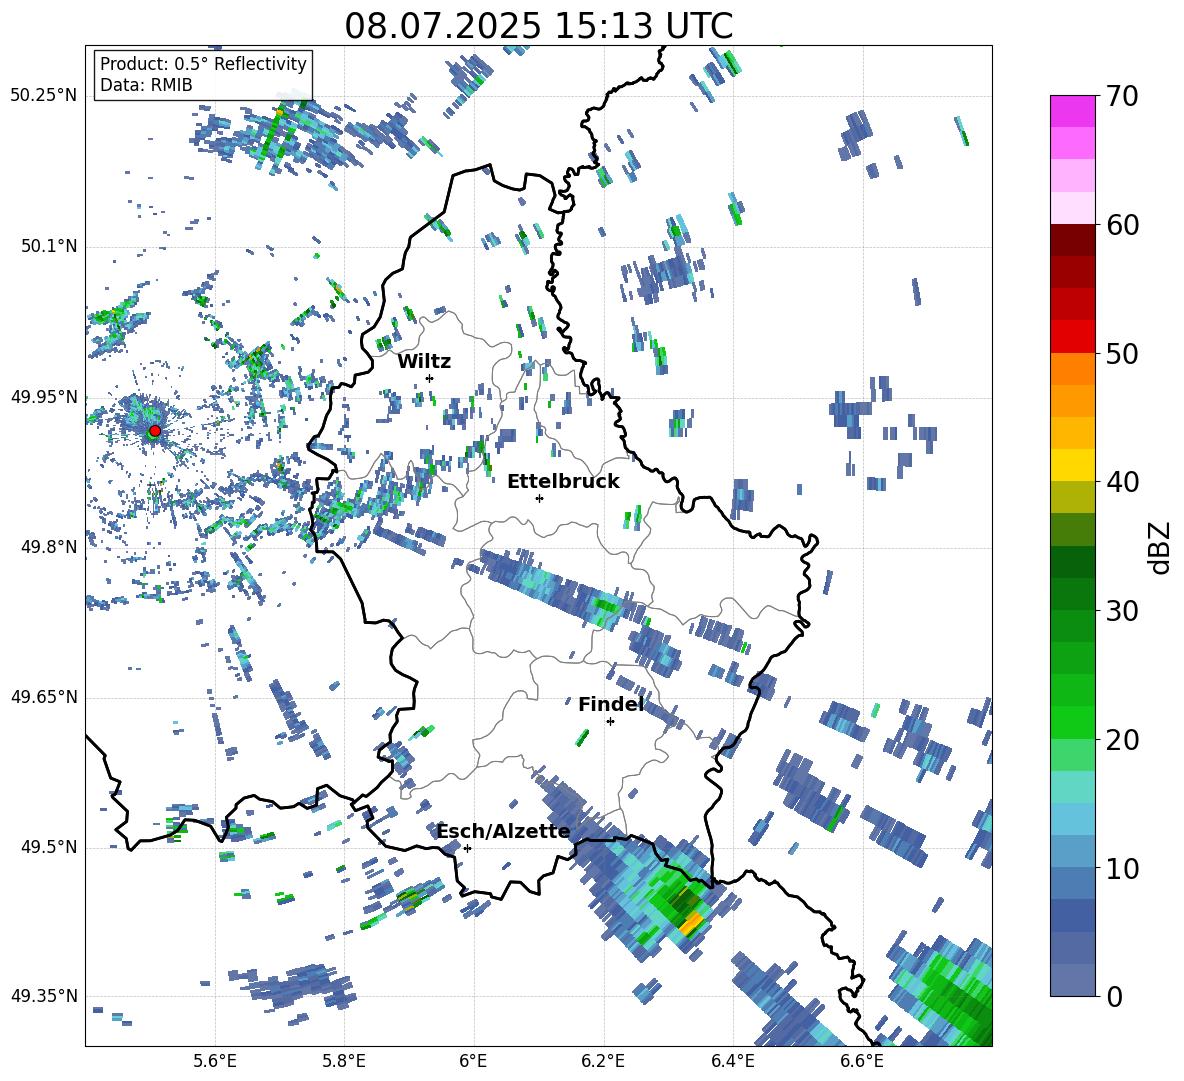Screen dimensions: 1184x1081
Task: Click the magenta top colorbar segment
Action: pos(1072,111)
